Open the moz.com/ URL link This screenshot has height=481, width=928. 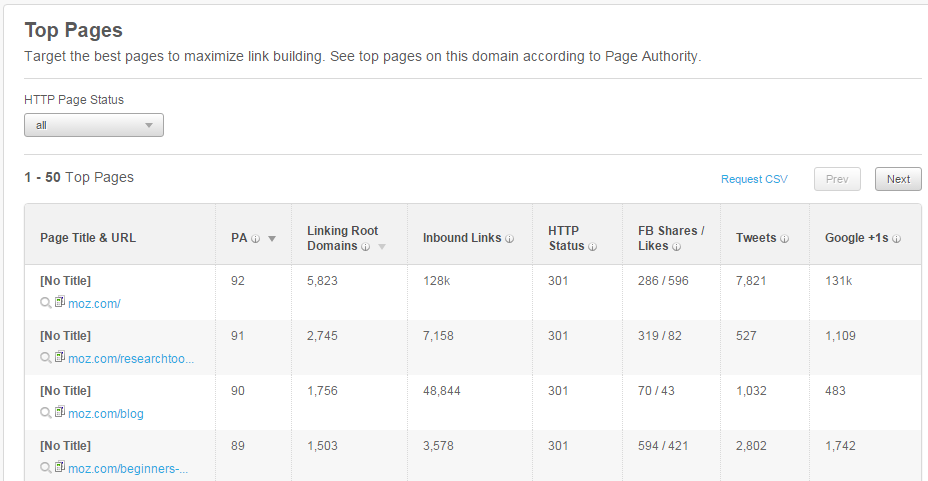[x=94, y=304]
